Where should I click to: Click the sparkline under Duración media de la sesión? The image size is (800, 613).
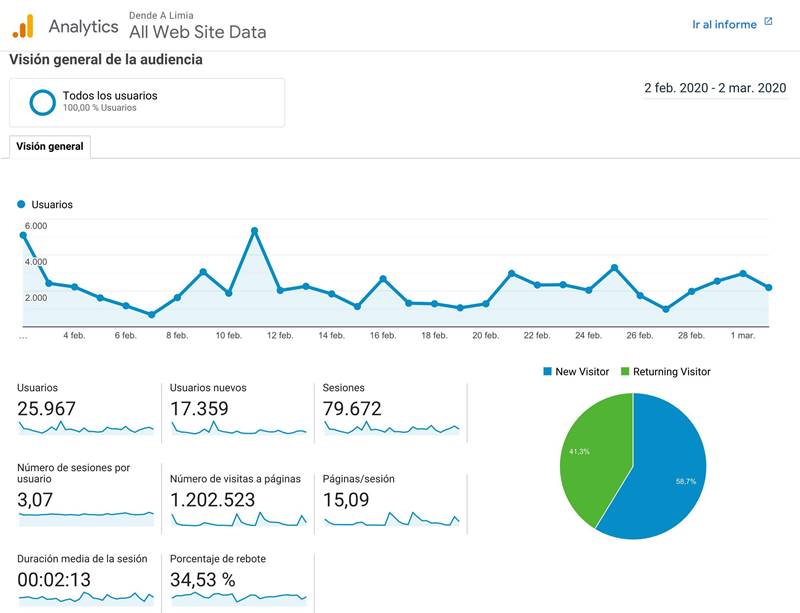point(86,598)
